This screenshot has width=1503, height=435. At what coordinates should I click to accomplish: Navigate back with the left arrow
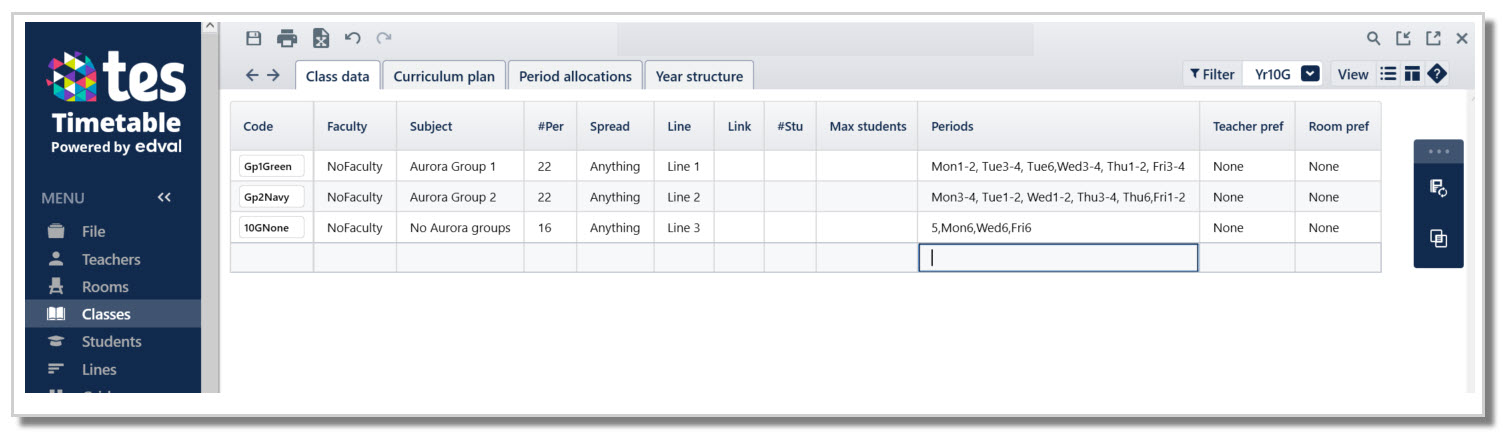(252, 75)
